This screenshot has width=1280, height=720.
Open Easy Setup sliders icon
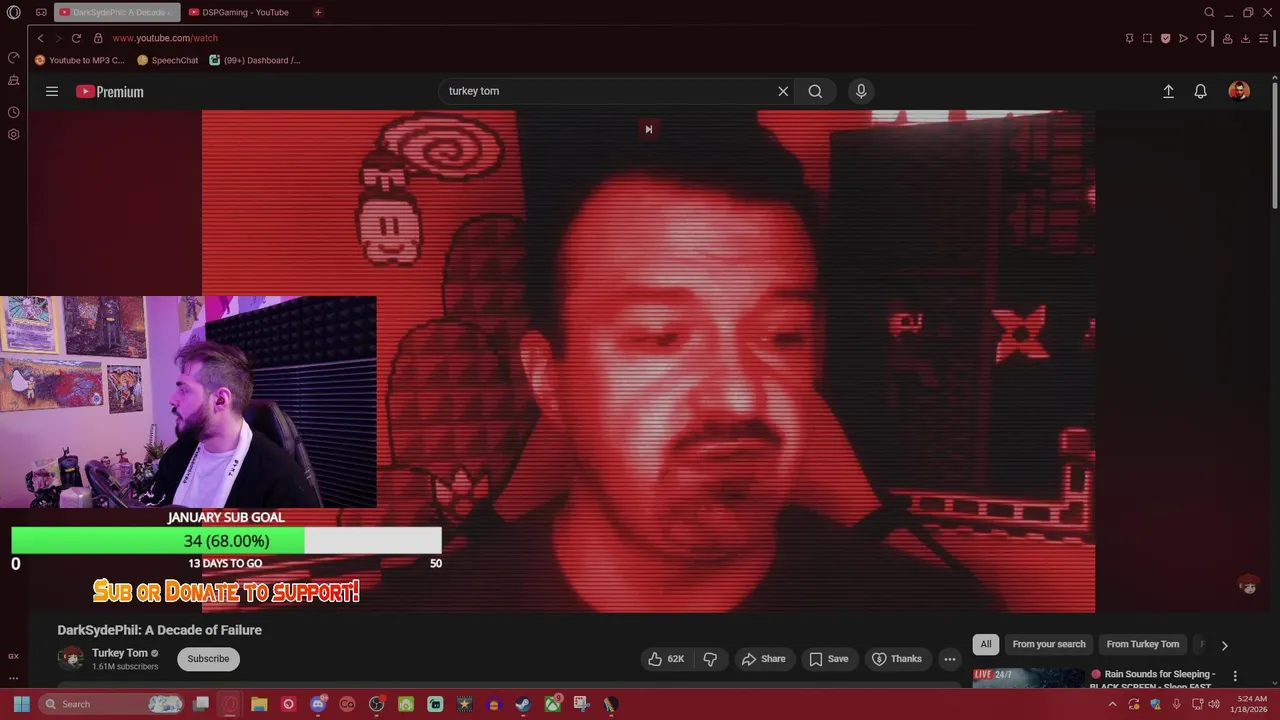coord(1263,38)
